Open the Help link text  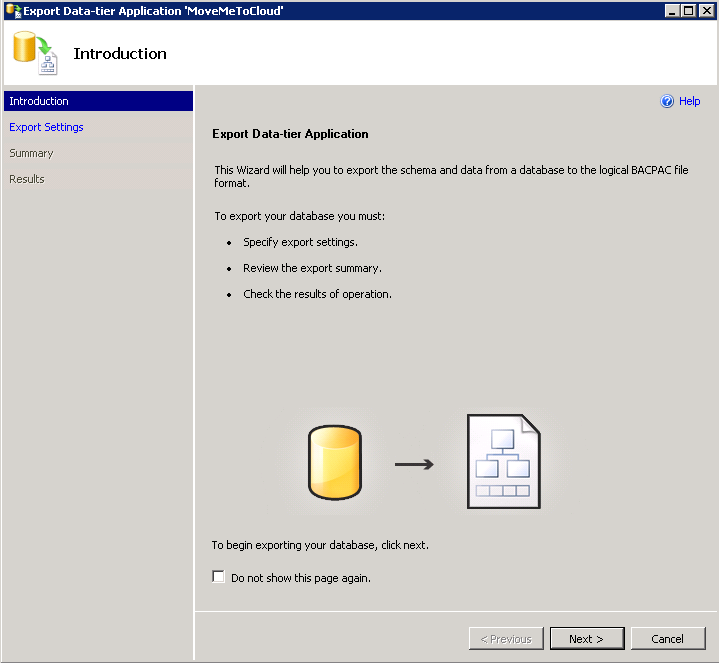pyautogui.click(x=690, y=101)
